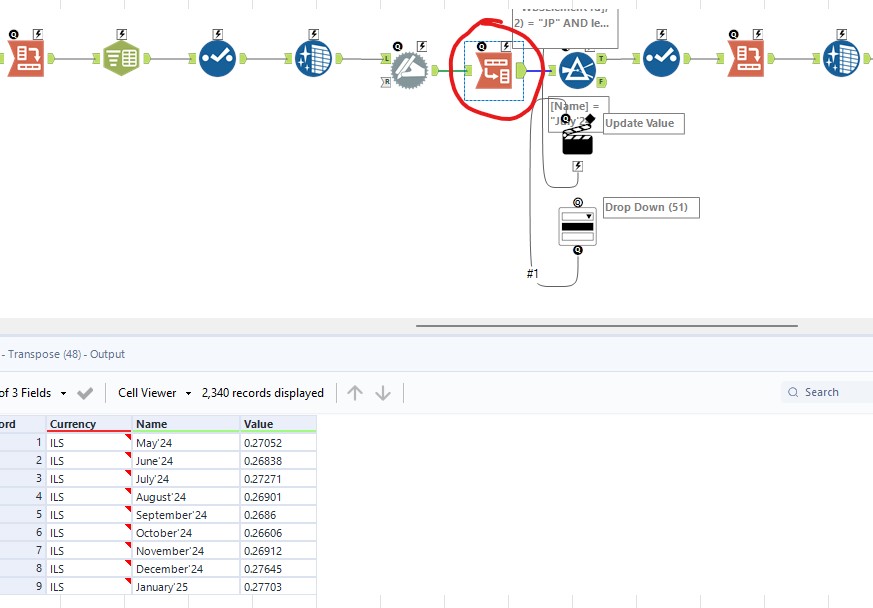Click the Value column header

point(278,424)
